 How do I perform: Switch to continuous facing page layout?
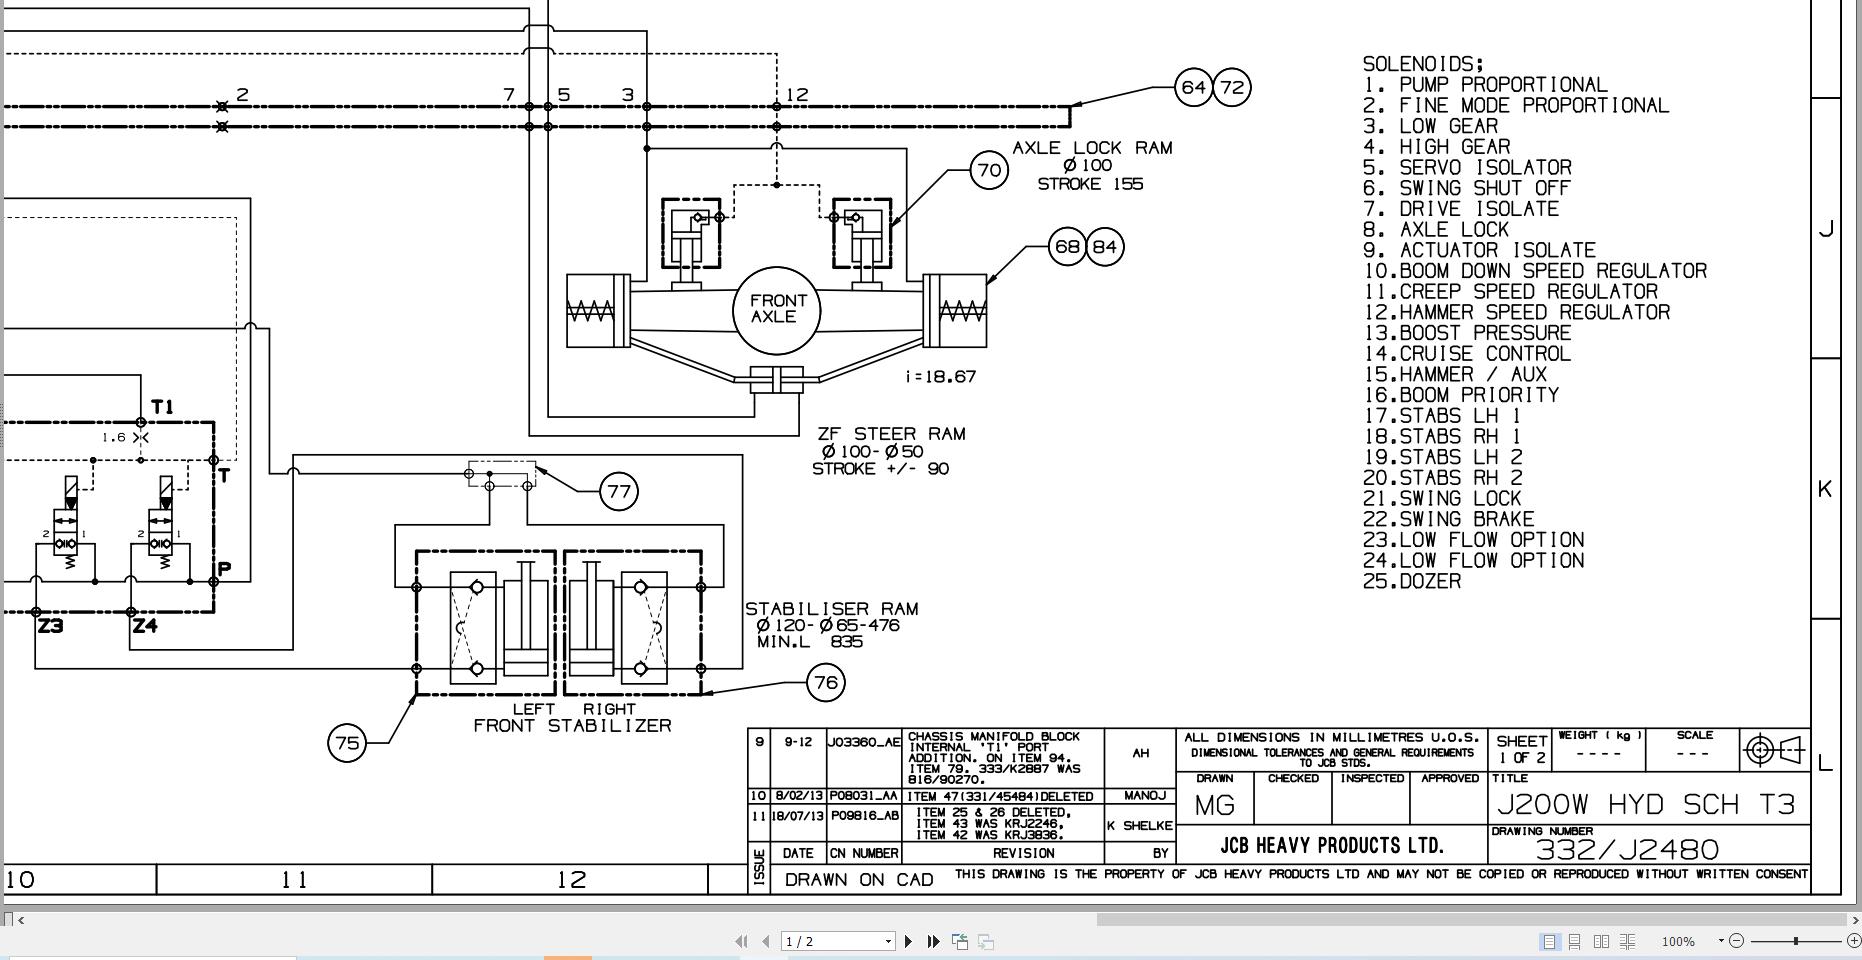[x=1628, y=941]
